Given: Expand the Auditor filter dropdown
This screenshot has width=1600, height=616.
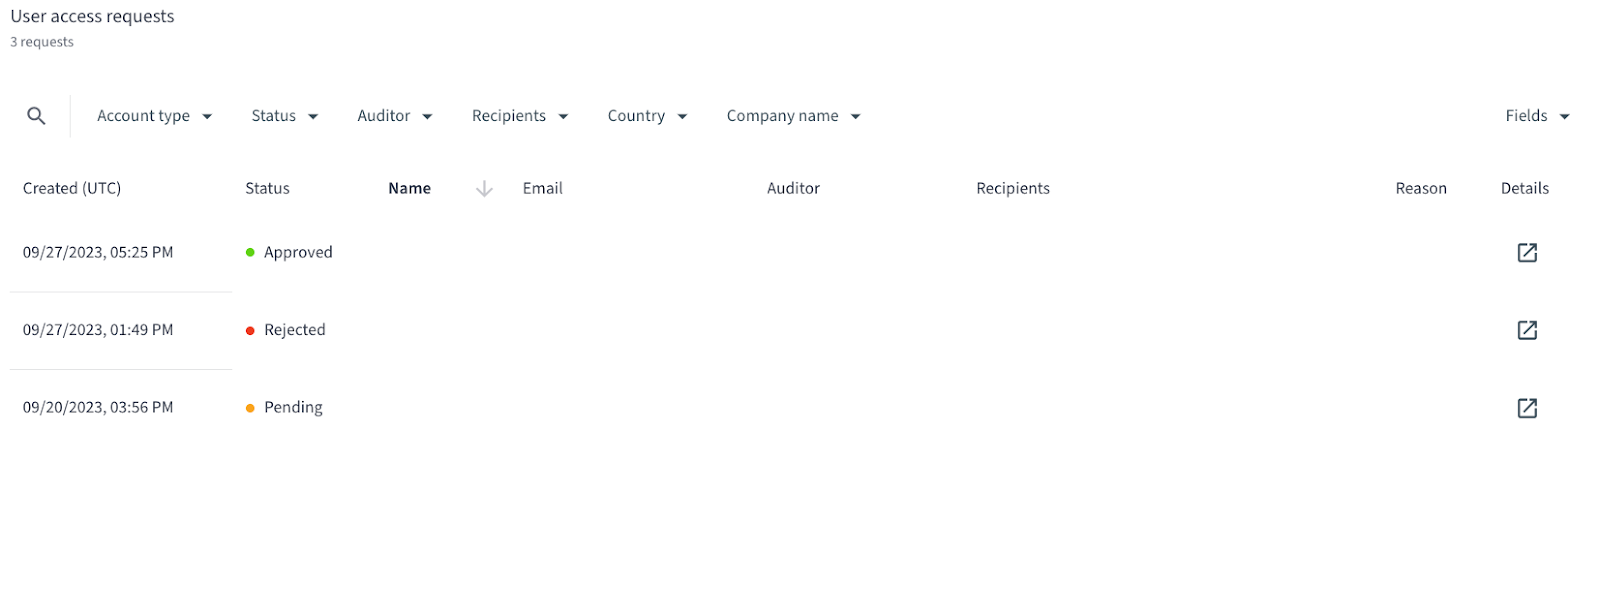Looking at the screenshot, I should 395,116.
